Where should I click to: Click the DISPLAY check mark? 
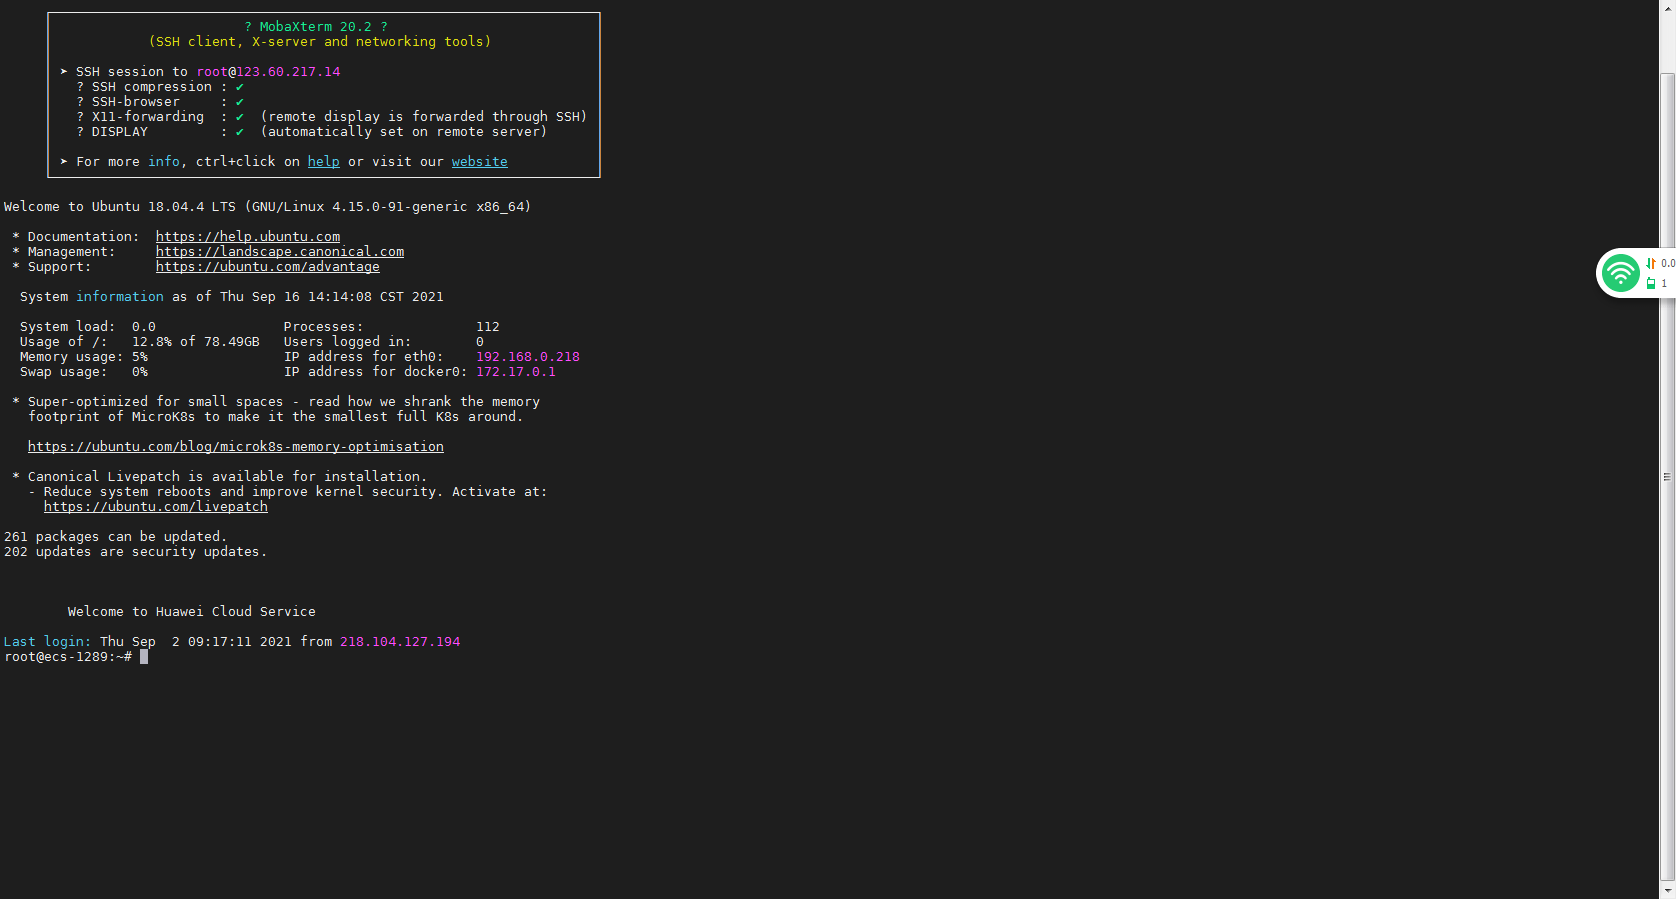tap(240, 132)
